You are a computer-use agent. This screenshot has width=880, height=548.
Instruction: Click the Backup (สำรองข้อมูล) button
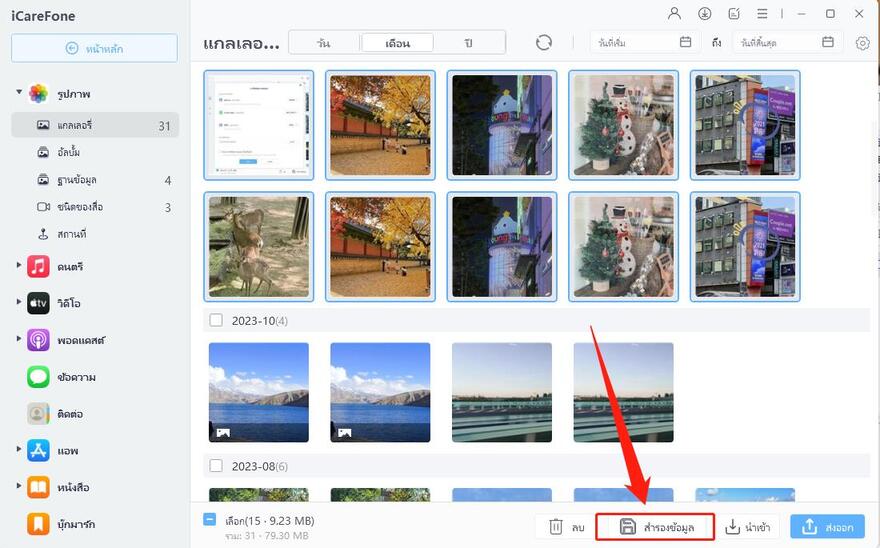[x=655, y=527]
